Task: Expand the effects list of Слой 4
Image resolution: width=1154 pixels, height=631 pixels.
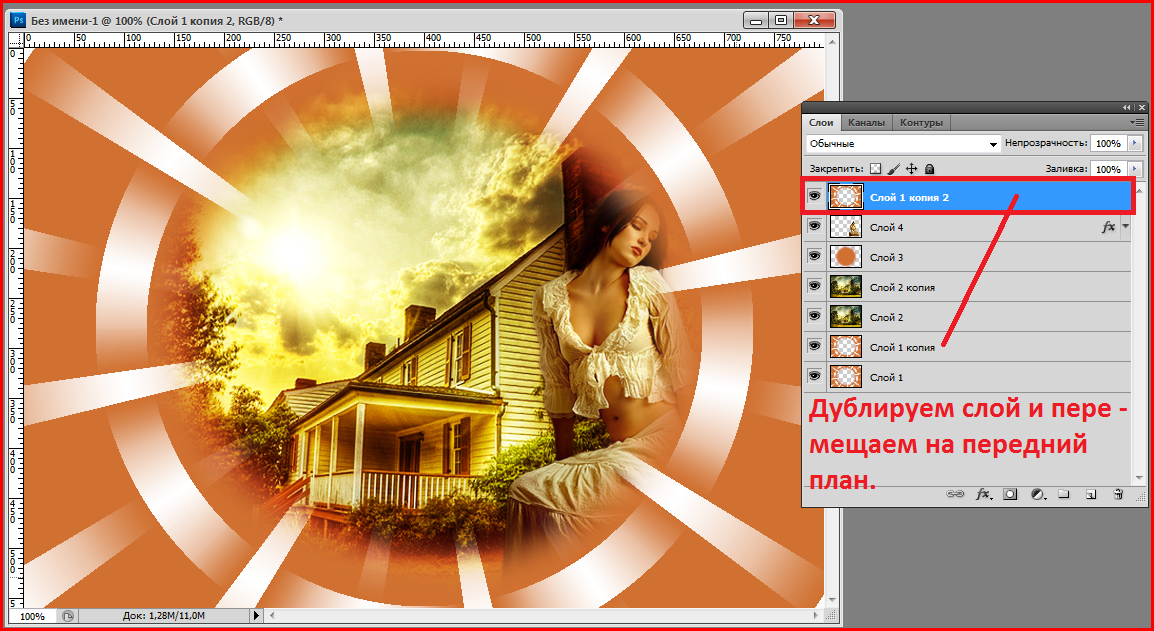Action: (x=1125, y=228)
